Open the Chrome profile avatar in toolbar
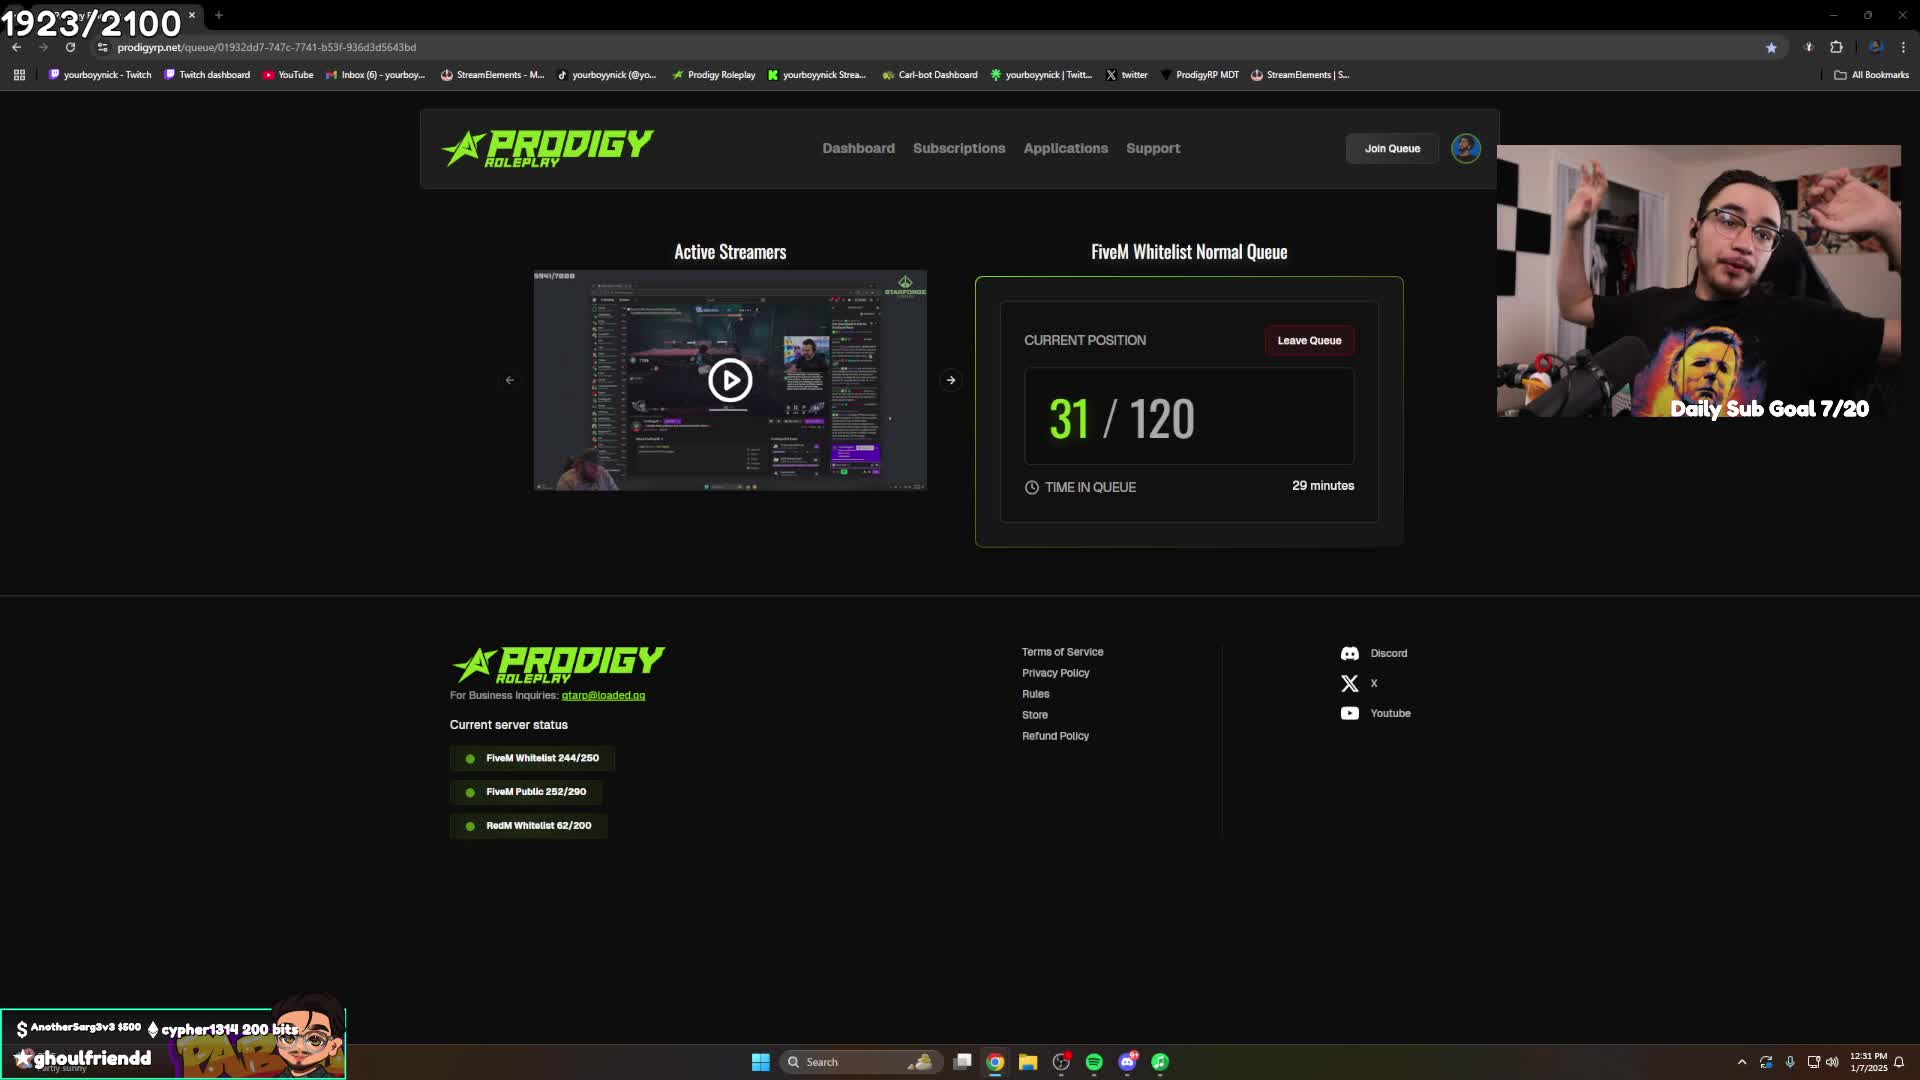1920x1080 pixels. pos(1876,47)
